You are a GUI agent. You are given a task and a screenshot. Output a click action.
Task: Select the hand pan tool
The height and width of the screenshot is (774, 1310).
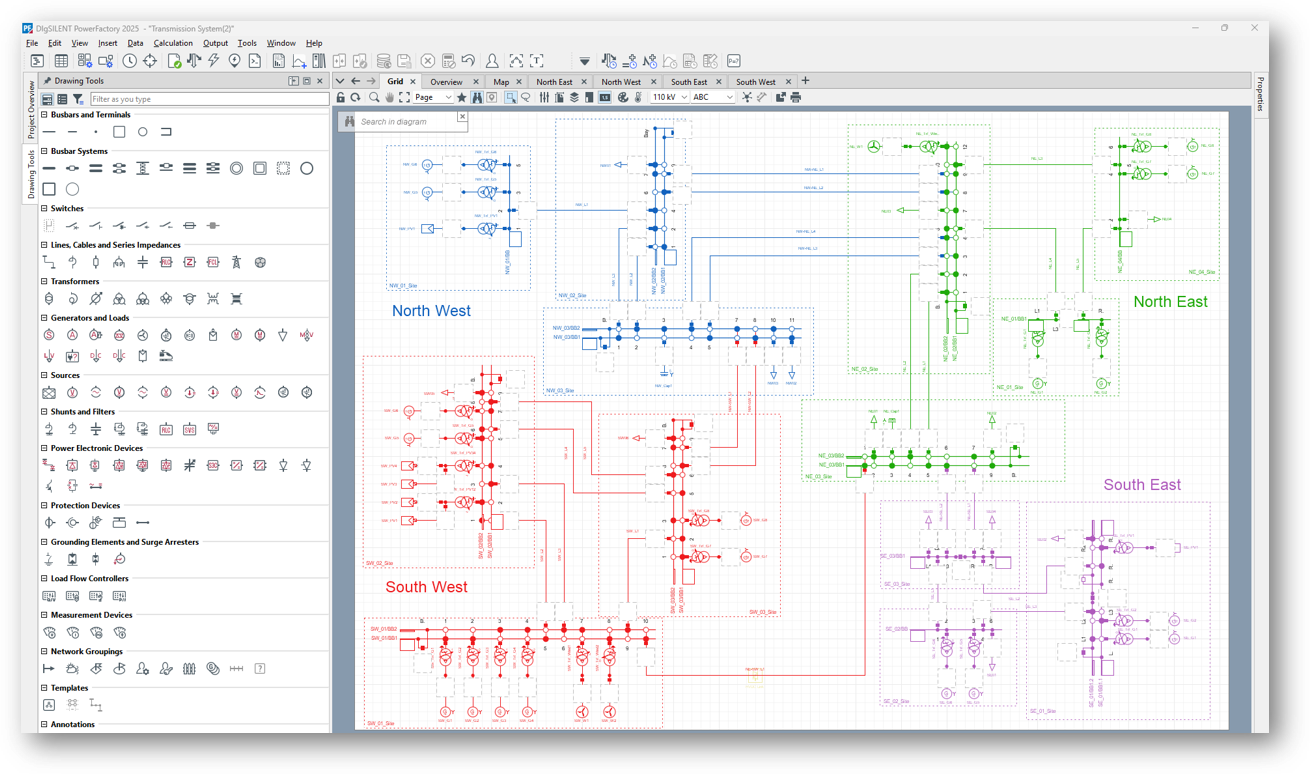pyautogui.click(x=389, y=98)
